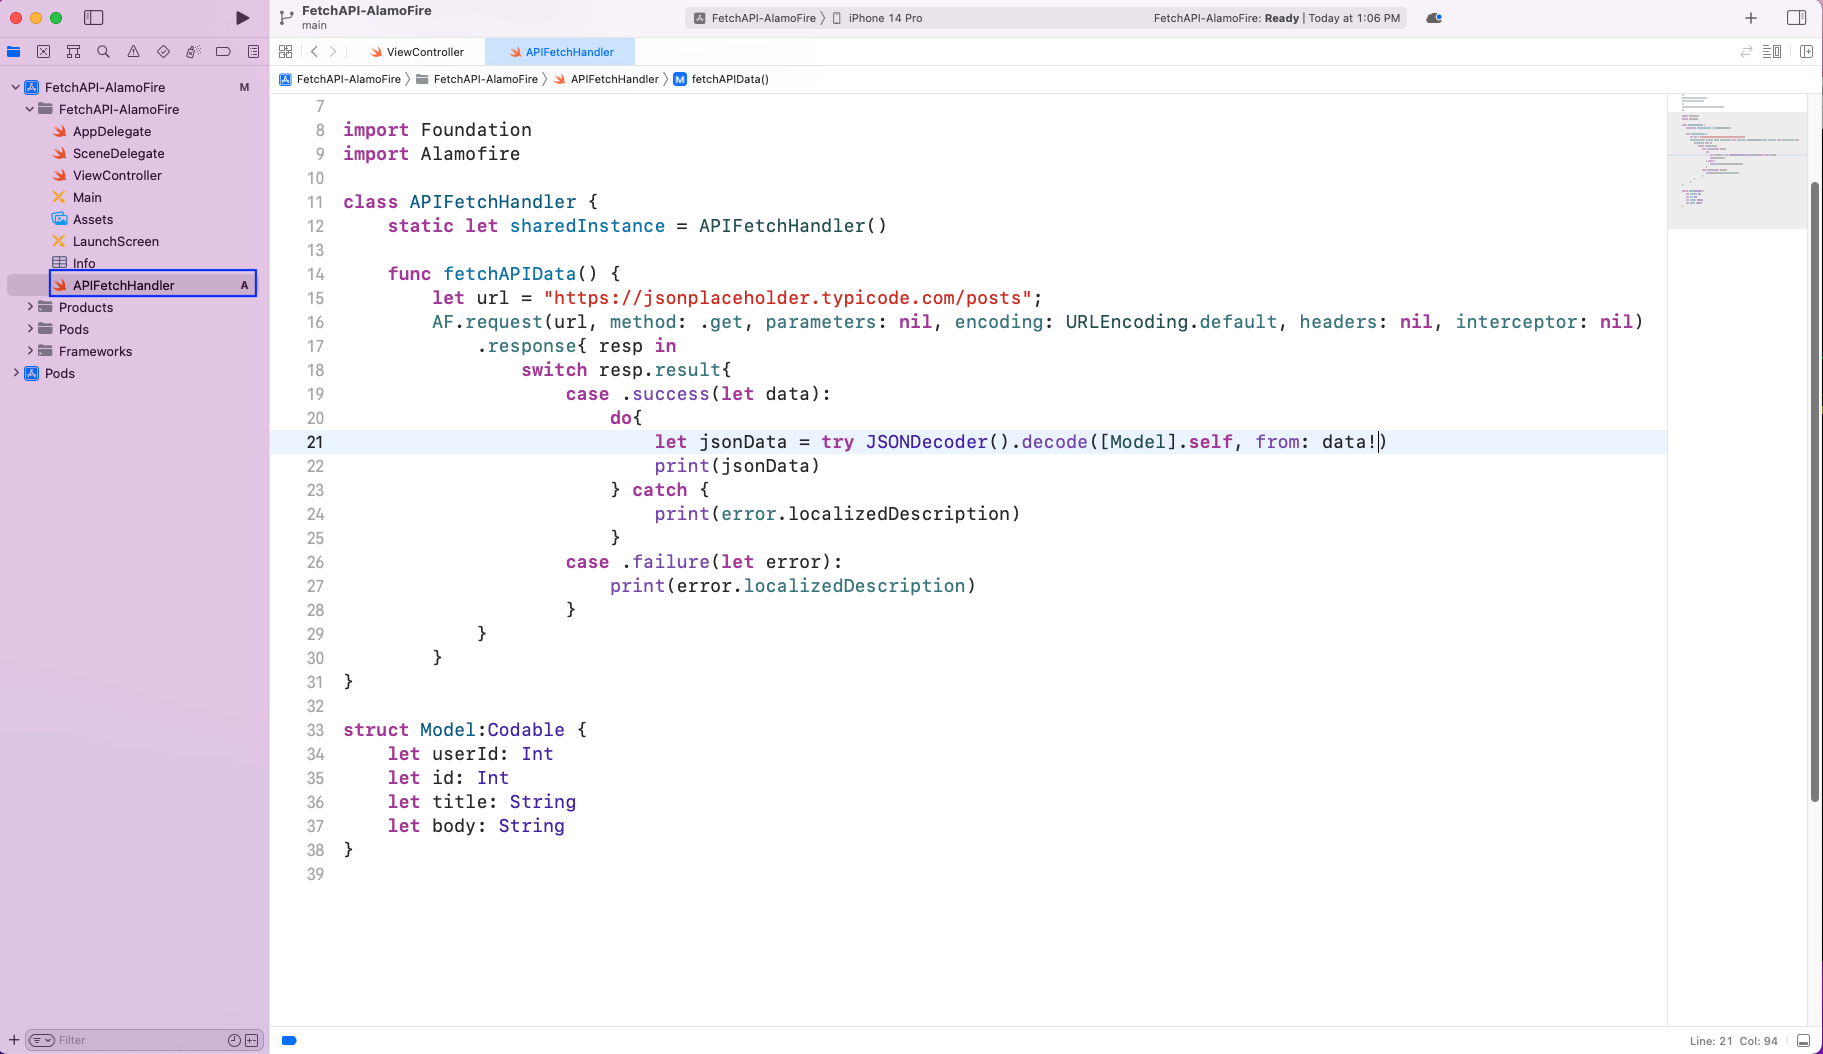Screen dimensions: 1823x1054
Task: Open the Symbol navigator
Action: pyautogui.click(x=74, y=52)
